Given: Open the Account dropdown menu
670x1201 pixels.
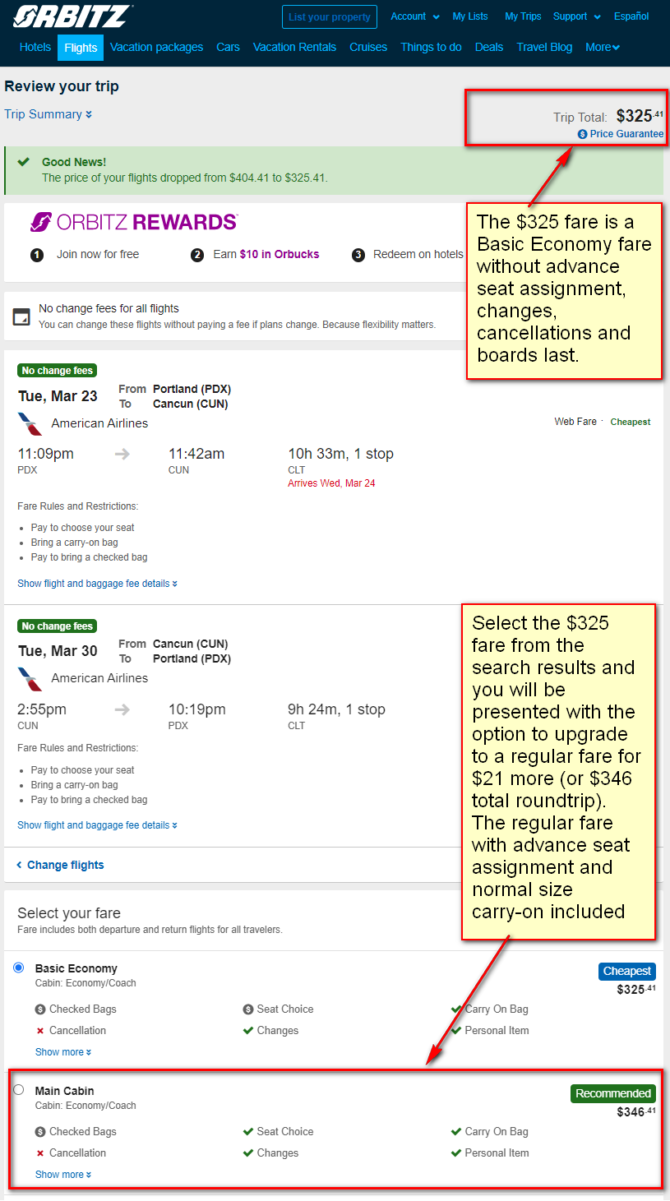Looking at the screenshot, I should click(x=415, y=17).
